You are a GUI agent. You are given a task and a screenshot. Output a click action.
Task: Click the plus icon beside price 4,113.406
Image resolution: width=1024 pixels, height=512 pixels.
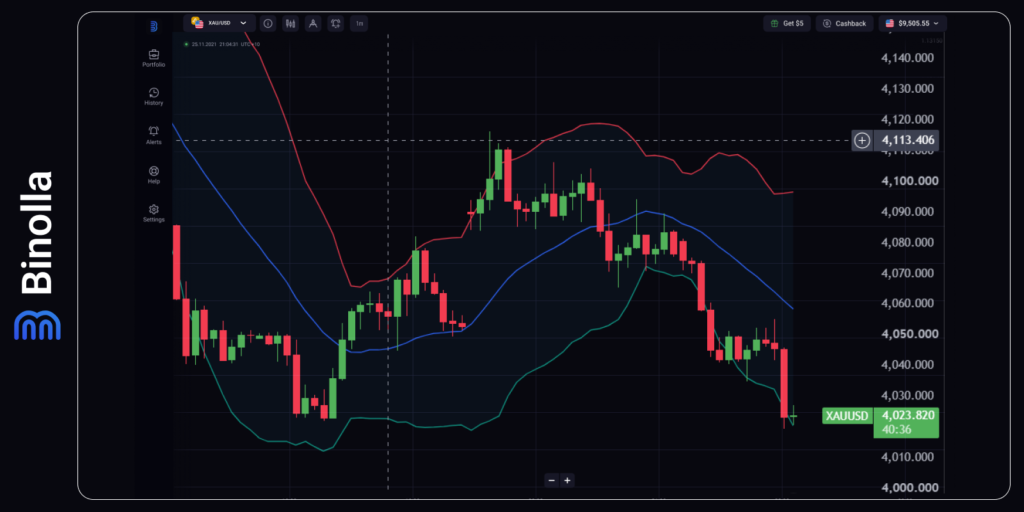862,140
